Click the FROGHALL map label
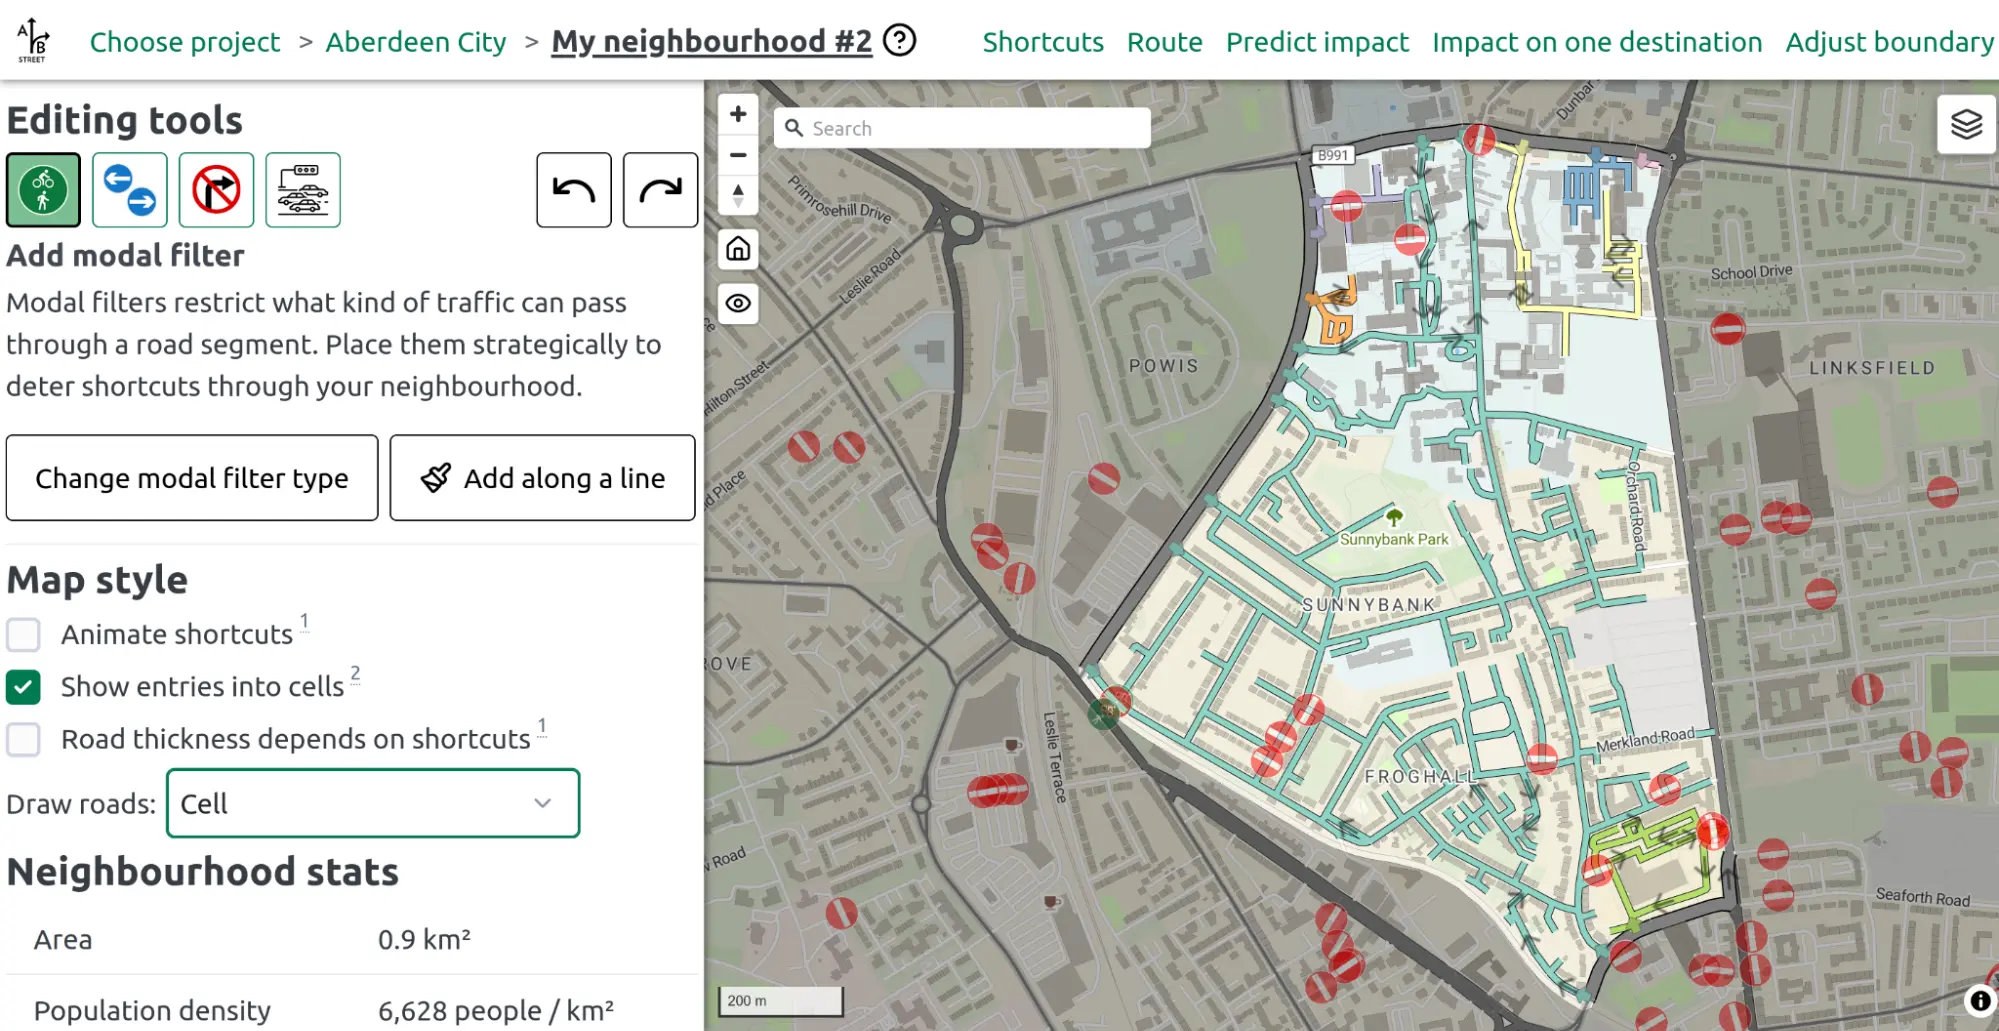Image resolution: width=1999 pixels, height=1031 pixels. pyautogui.click(x=1421, y=777)
